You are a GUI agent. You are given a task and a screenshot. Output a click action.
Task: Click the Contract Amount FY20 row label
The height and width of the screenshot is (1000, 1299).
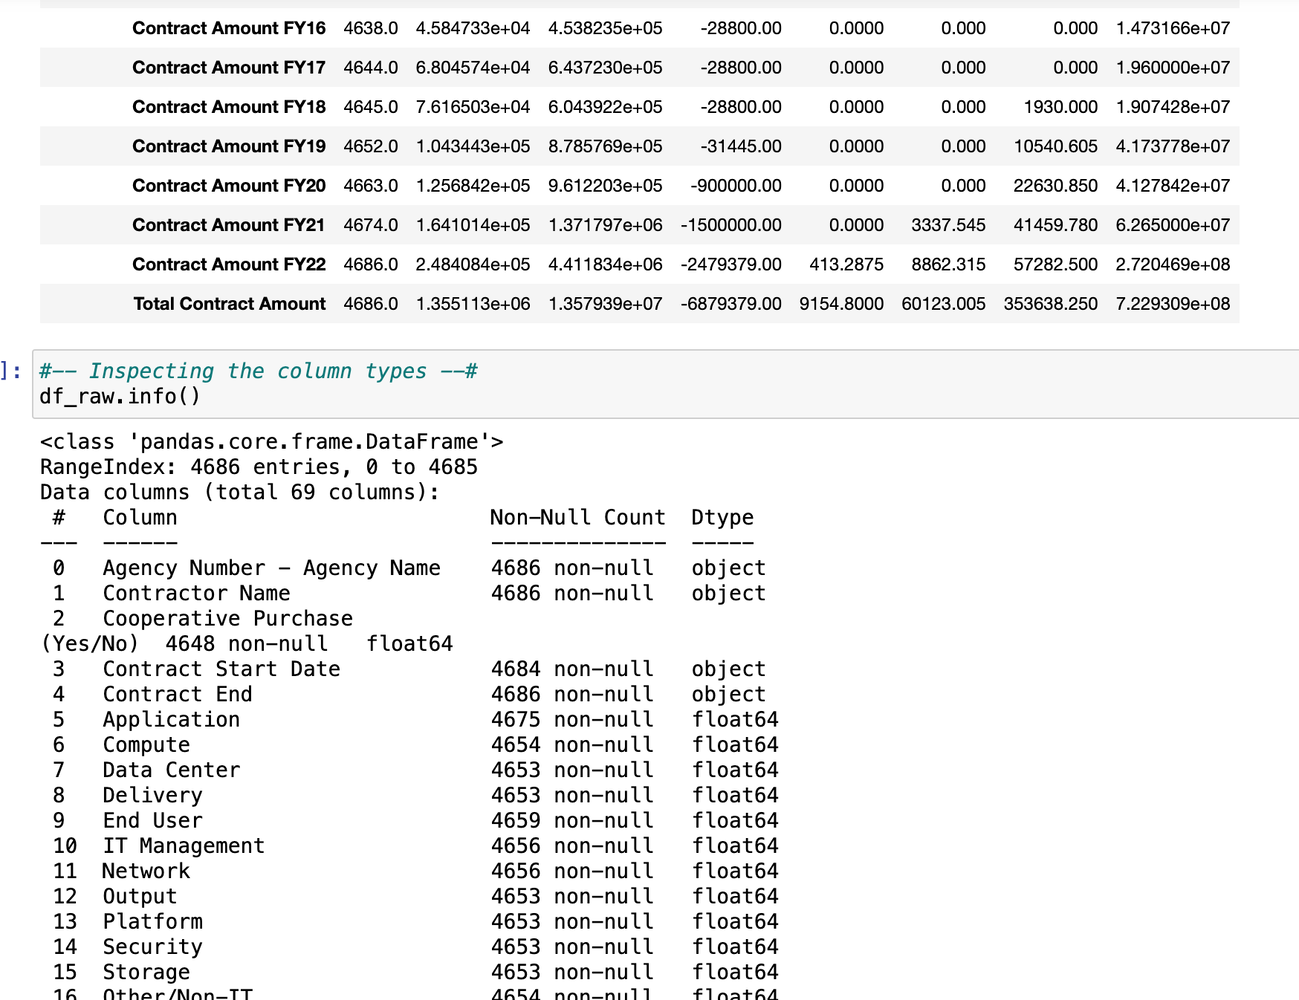click(x=228, y=186)
